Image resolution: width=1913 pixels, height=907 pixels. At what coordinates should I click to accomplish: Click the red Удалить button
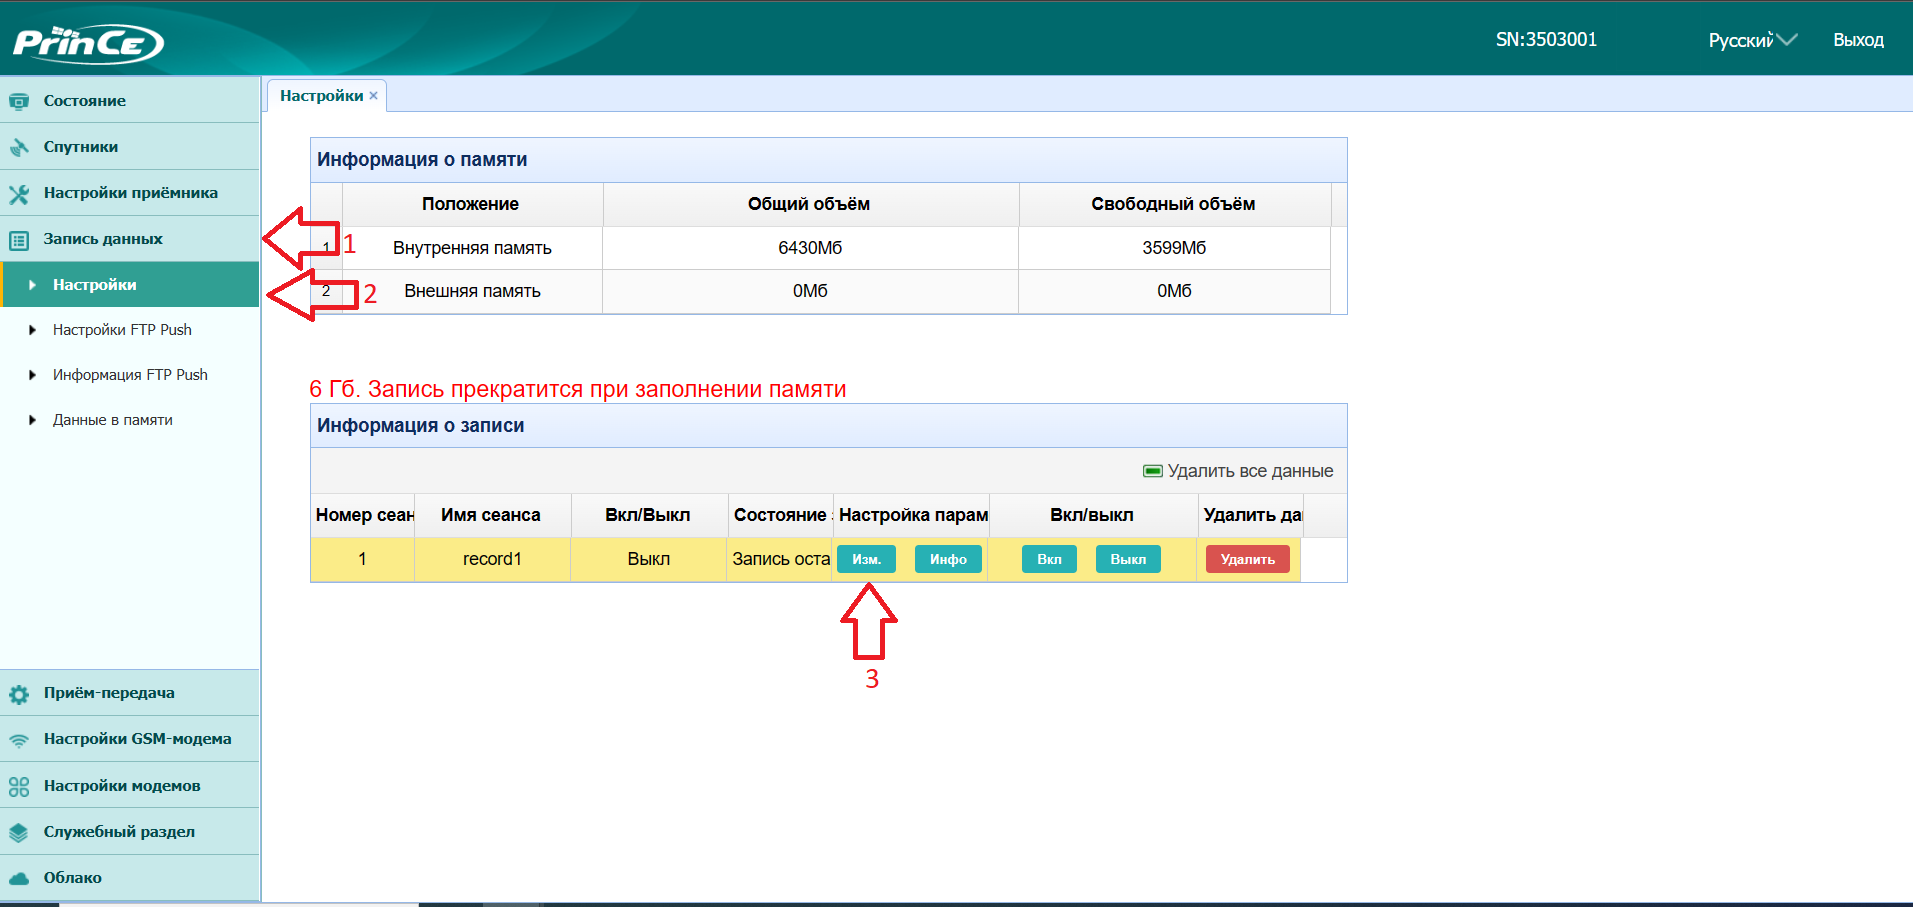[x=1247, y=559]
